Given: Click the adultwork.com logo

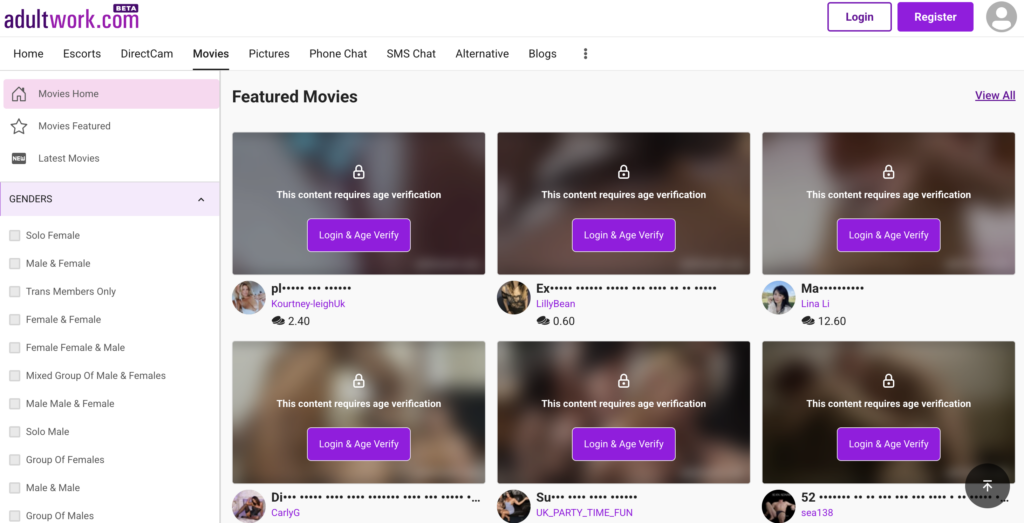Looking at the screenshot, I should click(71, 18).
